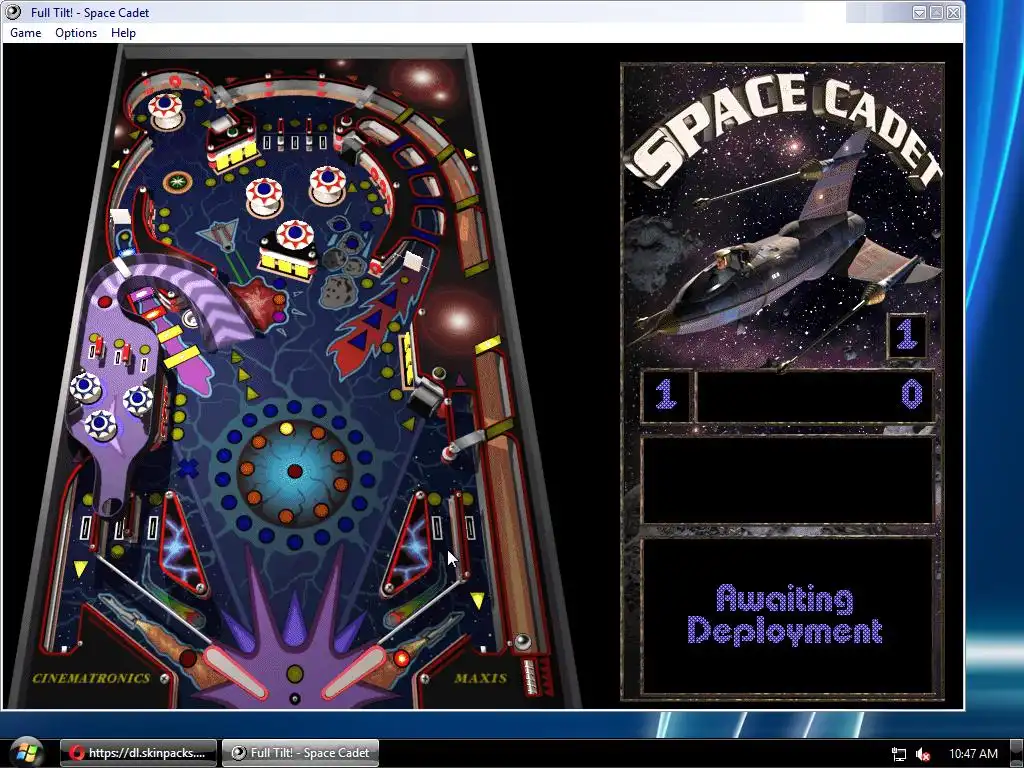Close the Full Tilt! Space Cadet window
The height and width of the screenshot is (768, 1024).
click(953, 12)
